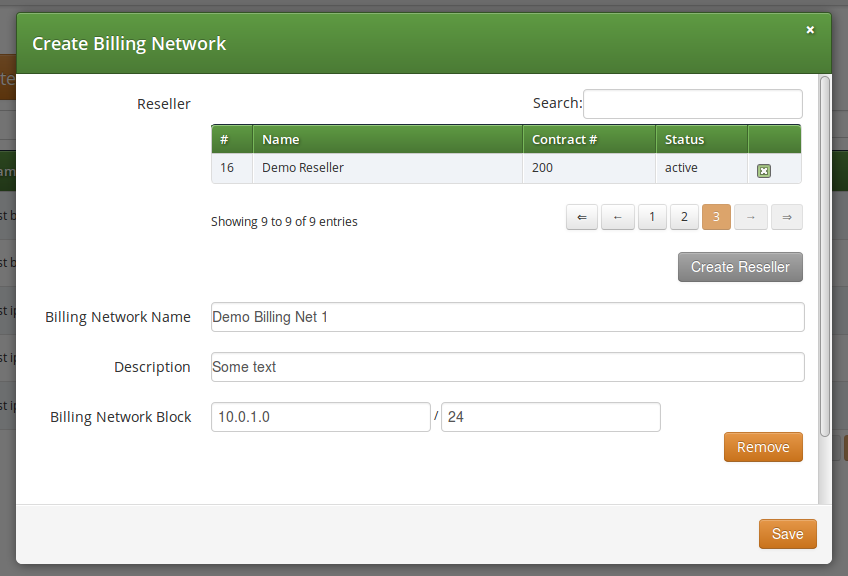Close the Create Billing Network dialog

pyautogui.click(x=810, y=30)
